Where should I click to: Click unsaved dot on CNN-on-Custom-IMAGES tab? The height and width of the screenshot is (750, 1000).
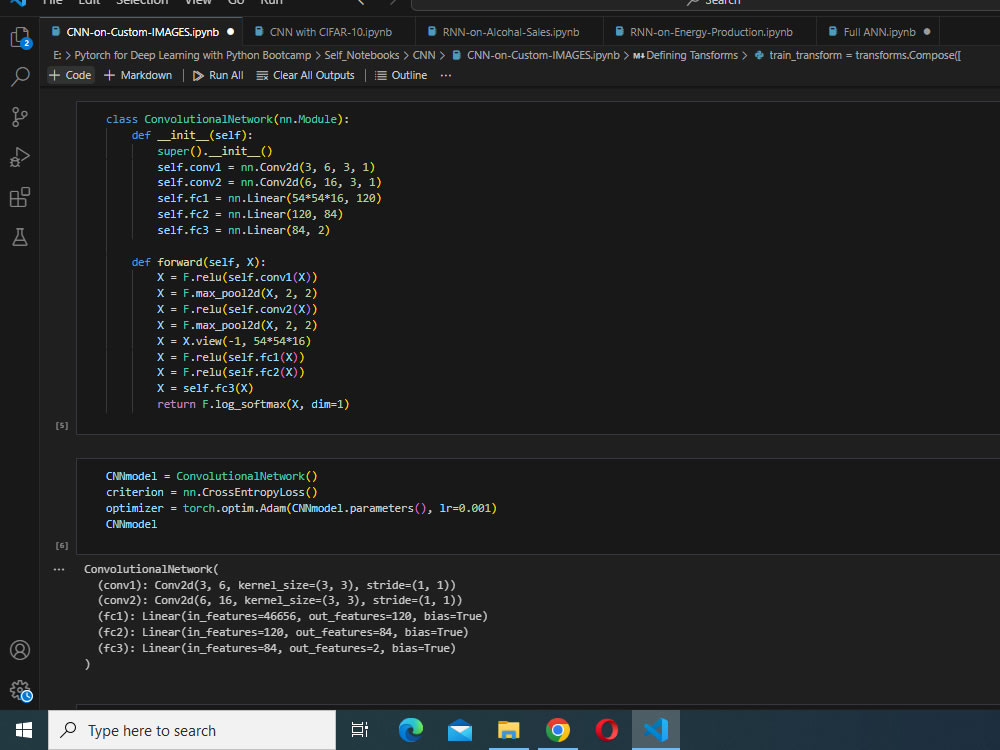click(230, 32)
